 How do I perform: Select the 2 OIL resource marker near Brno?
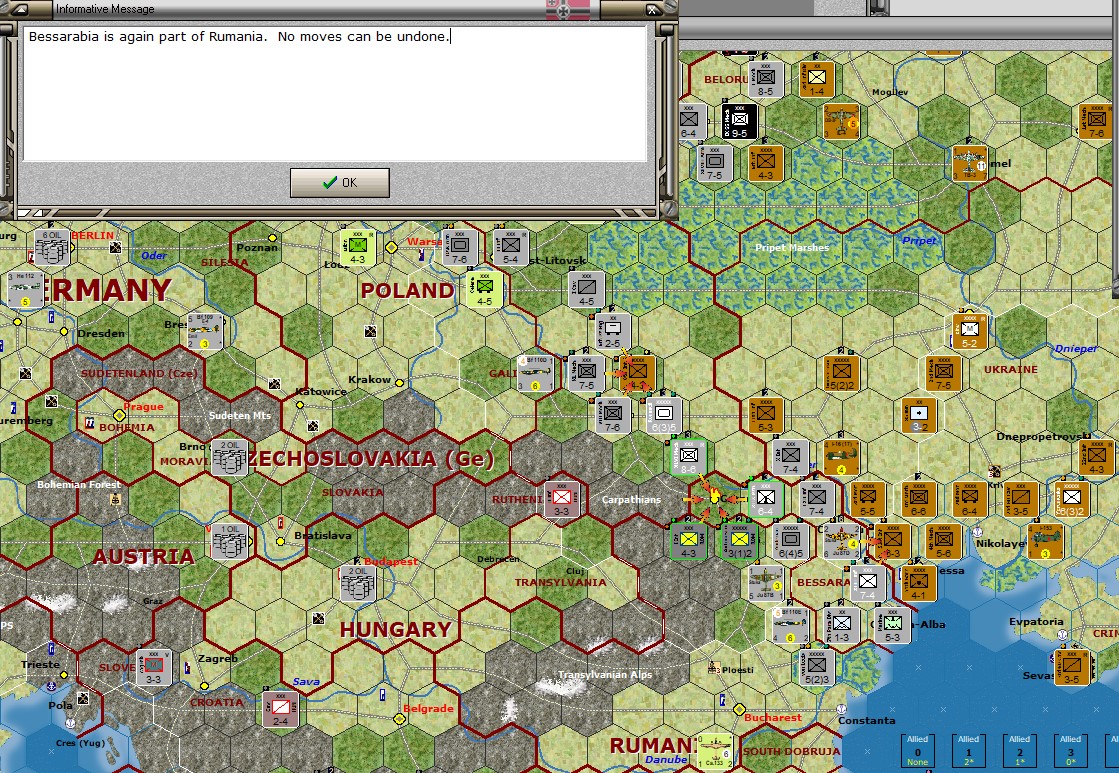(230, 458)
